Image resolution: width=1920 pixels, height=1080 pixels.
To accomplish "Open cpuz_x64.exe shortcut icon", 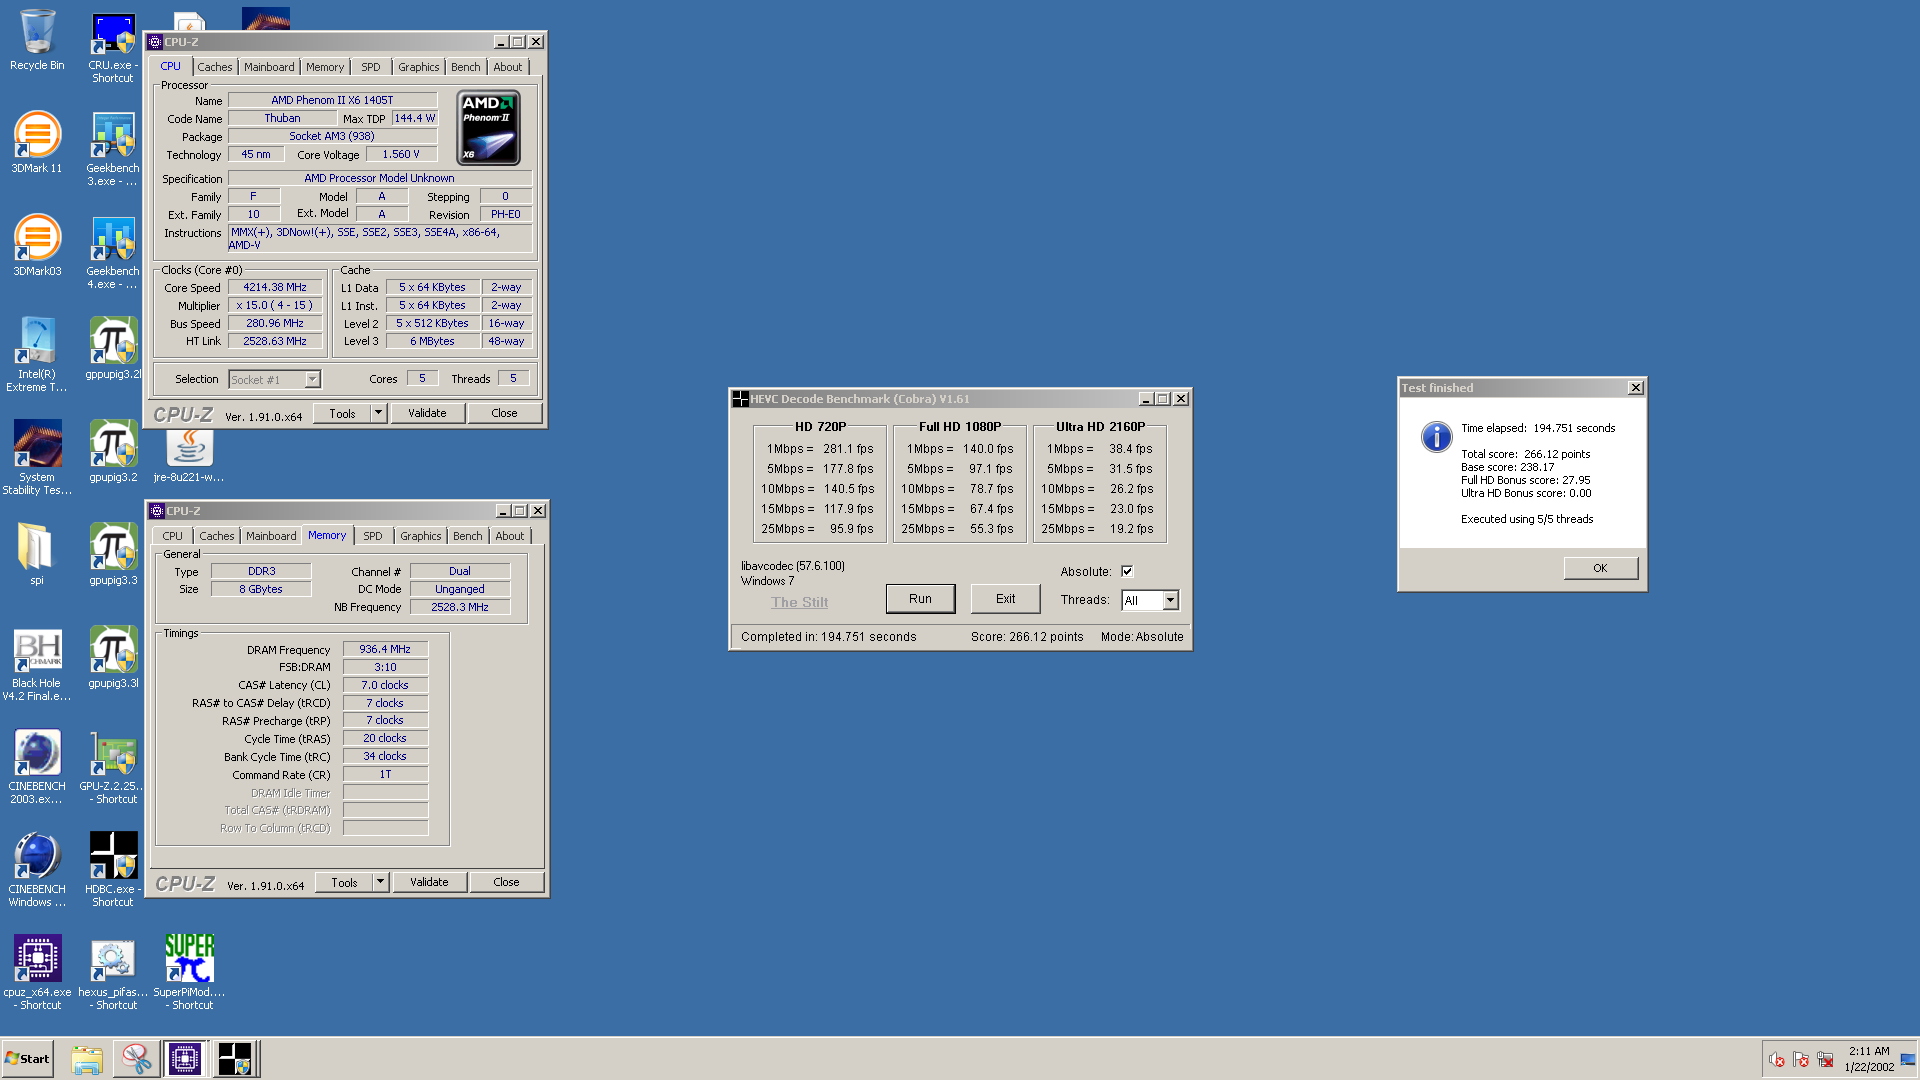I will [37, 972].
